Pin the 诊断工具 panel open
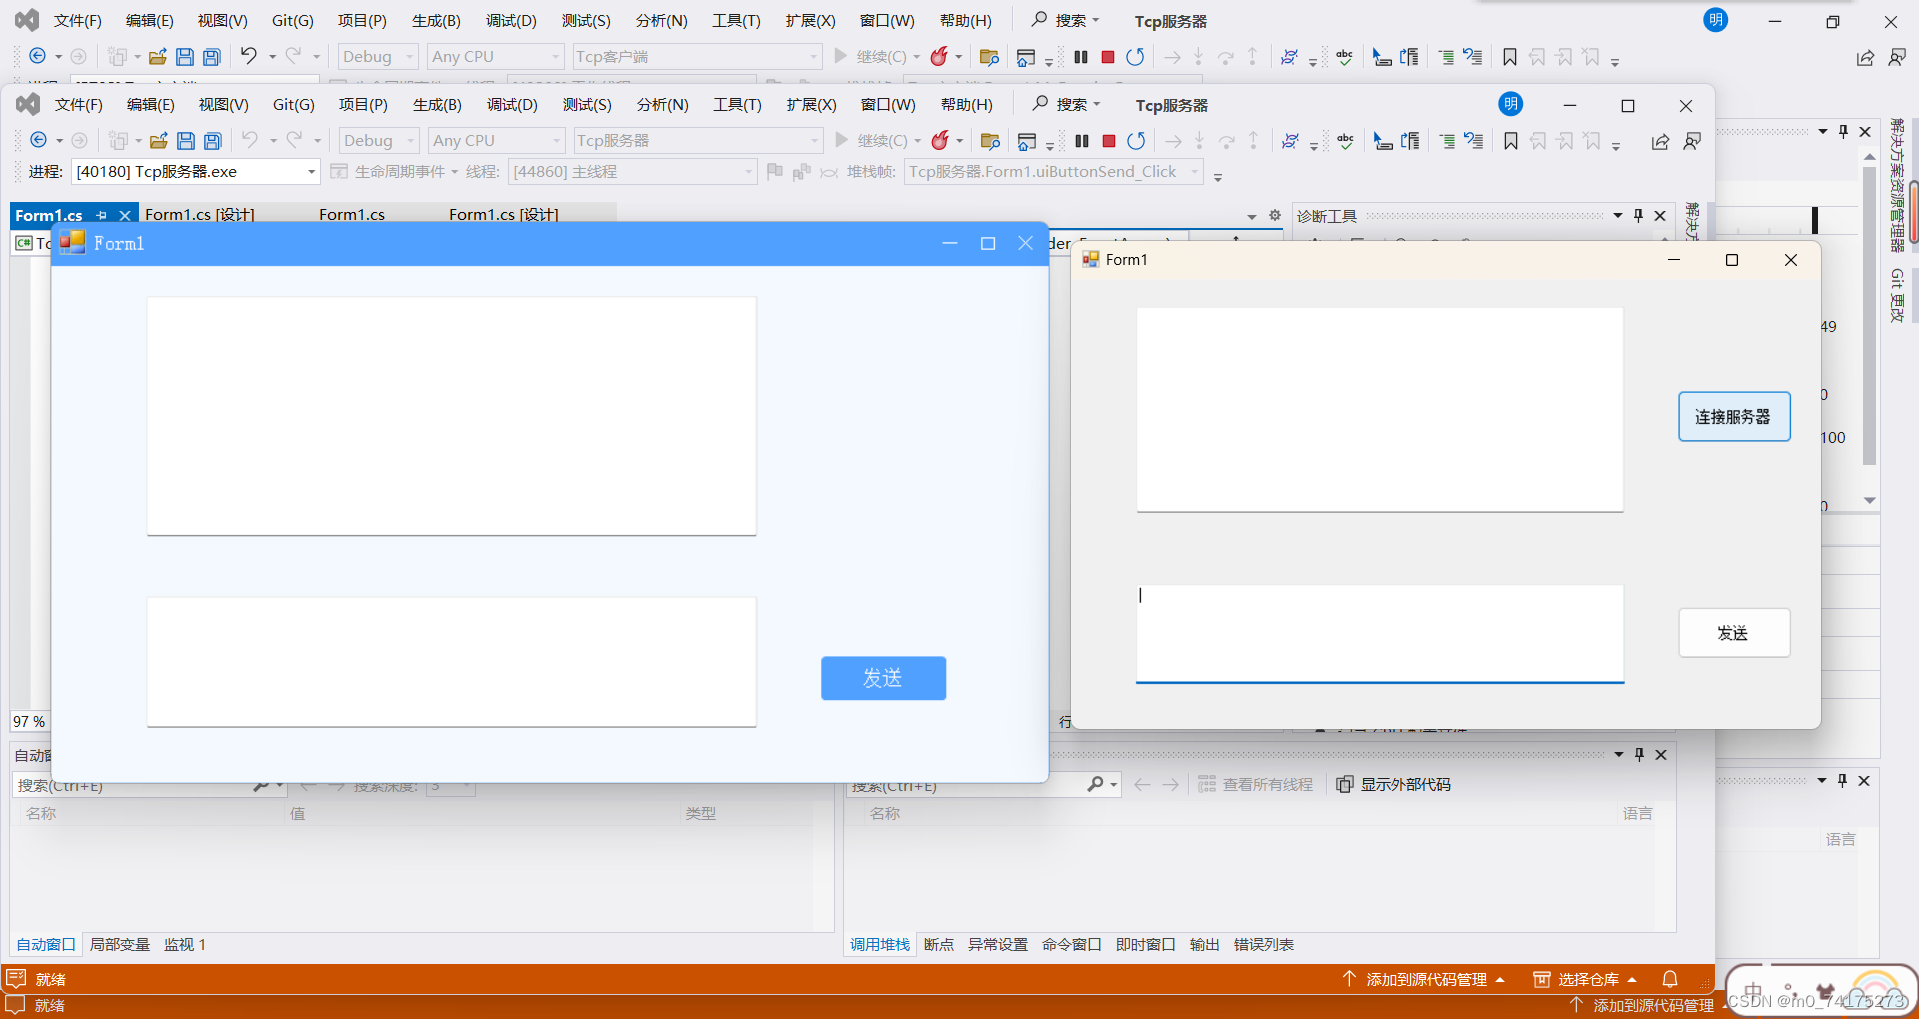Image resolution: width=1919 pixels, height=1019 pixels. [x=1637, y=215]
